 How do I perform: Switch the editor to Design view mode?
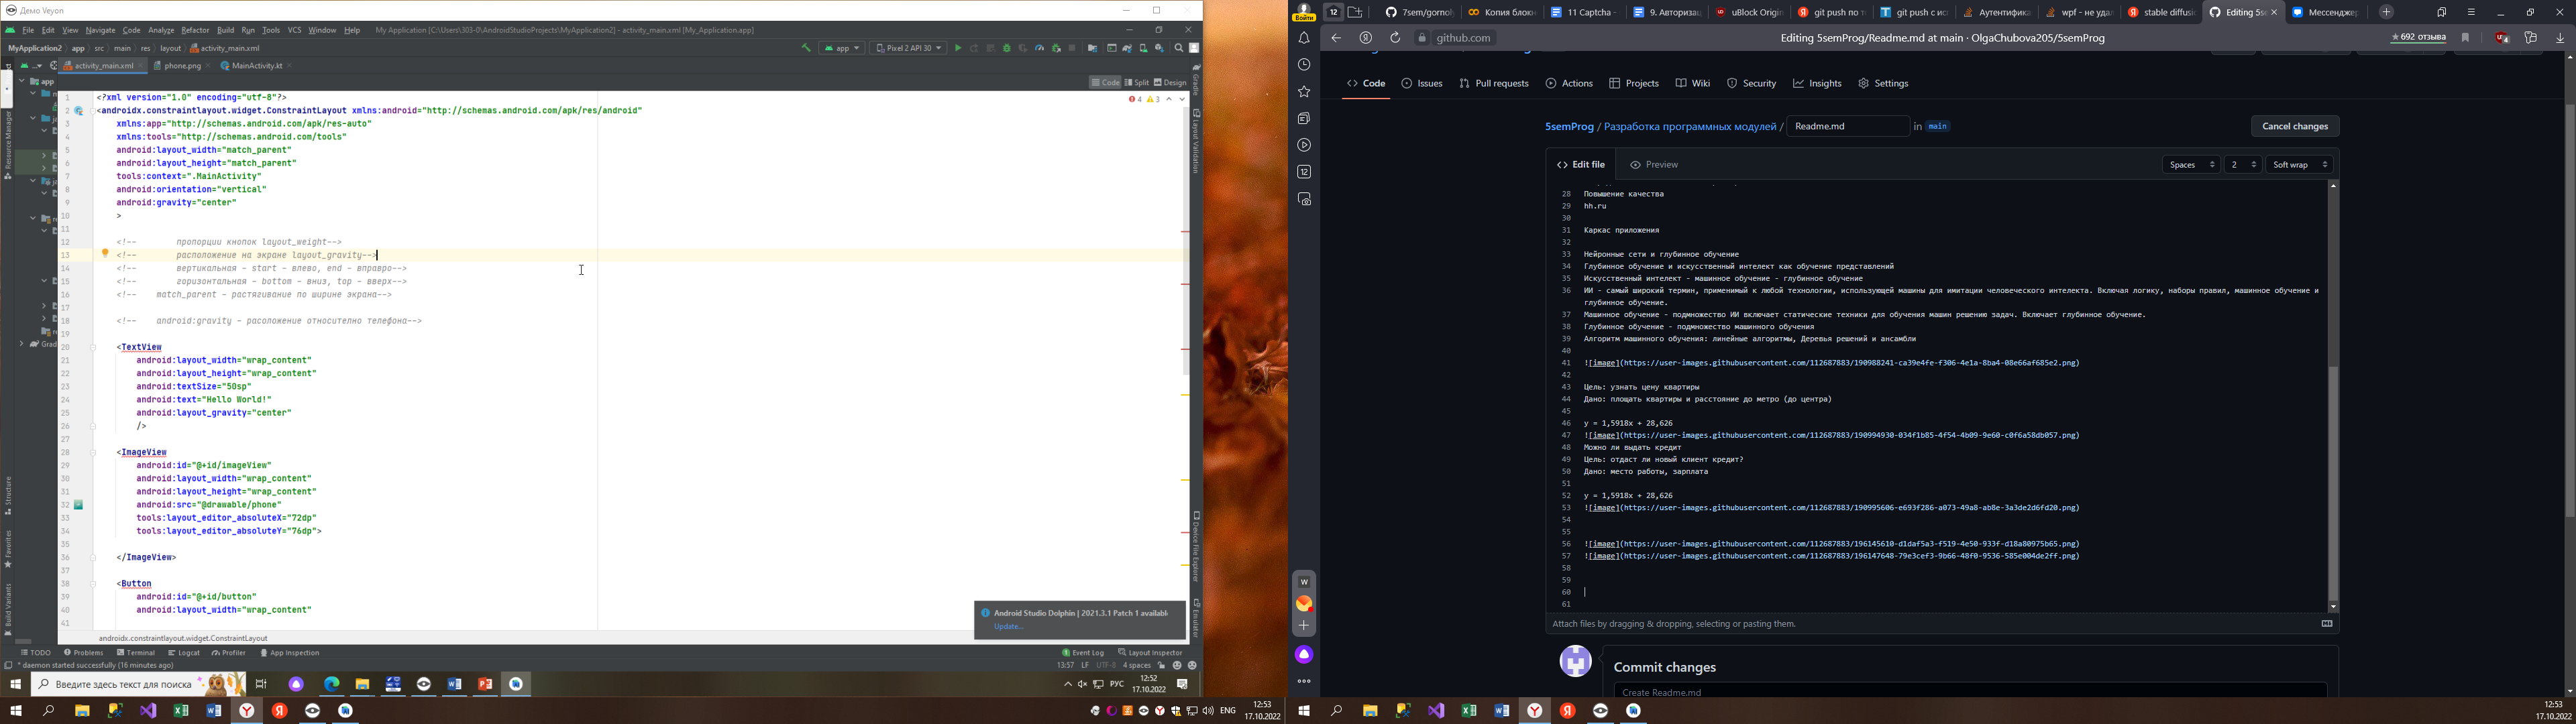coord(1170,83)
